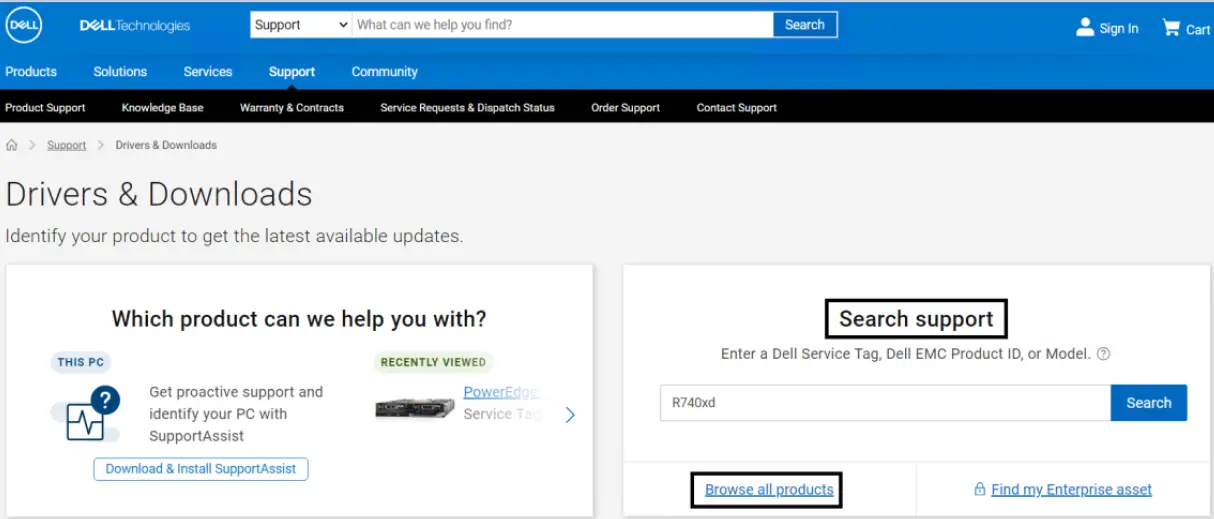Click the Cart text label

(1198, 30)
